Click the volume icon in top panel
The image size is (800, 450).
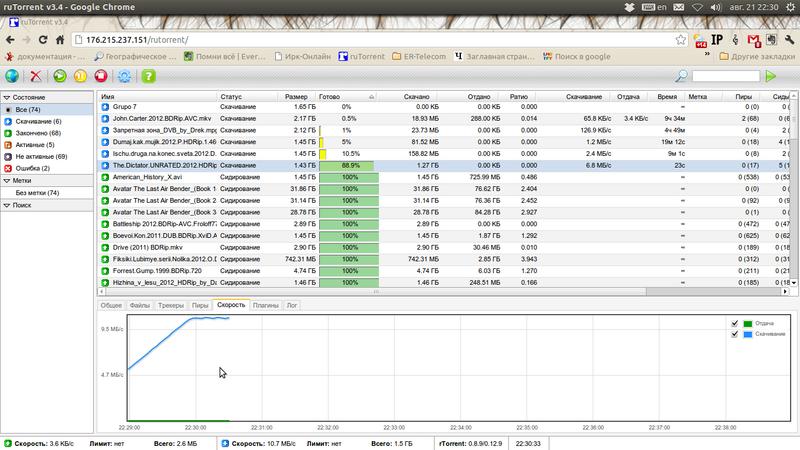[x=716, y=7]
